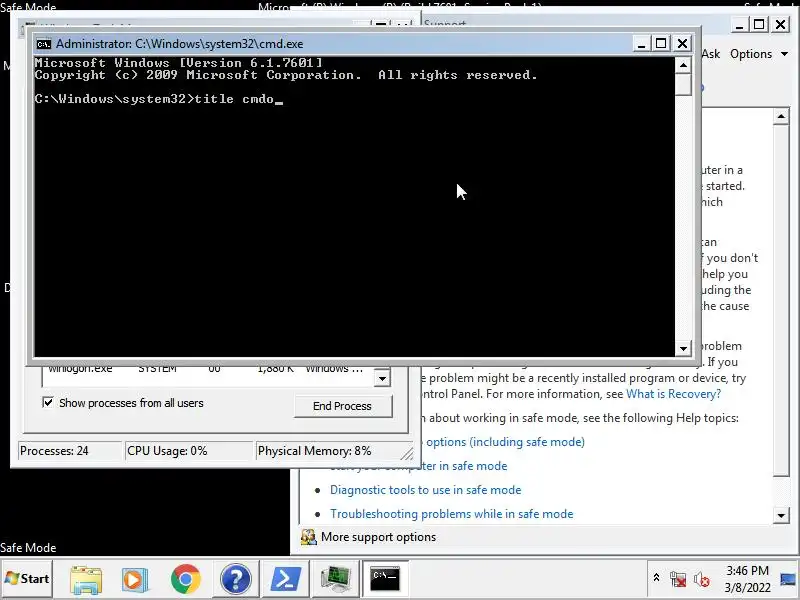Open the Start menu
Viewport: 800px width, 600px height.
point(27,579)
